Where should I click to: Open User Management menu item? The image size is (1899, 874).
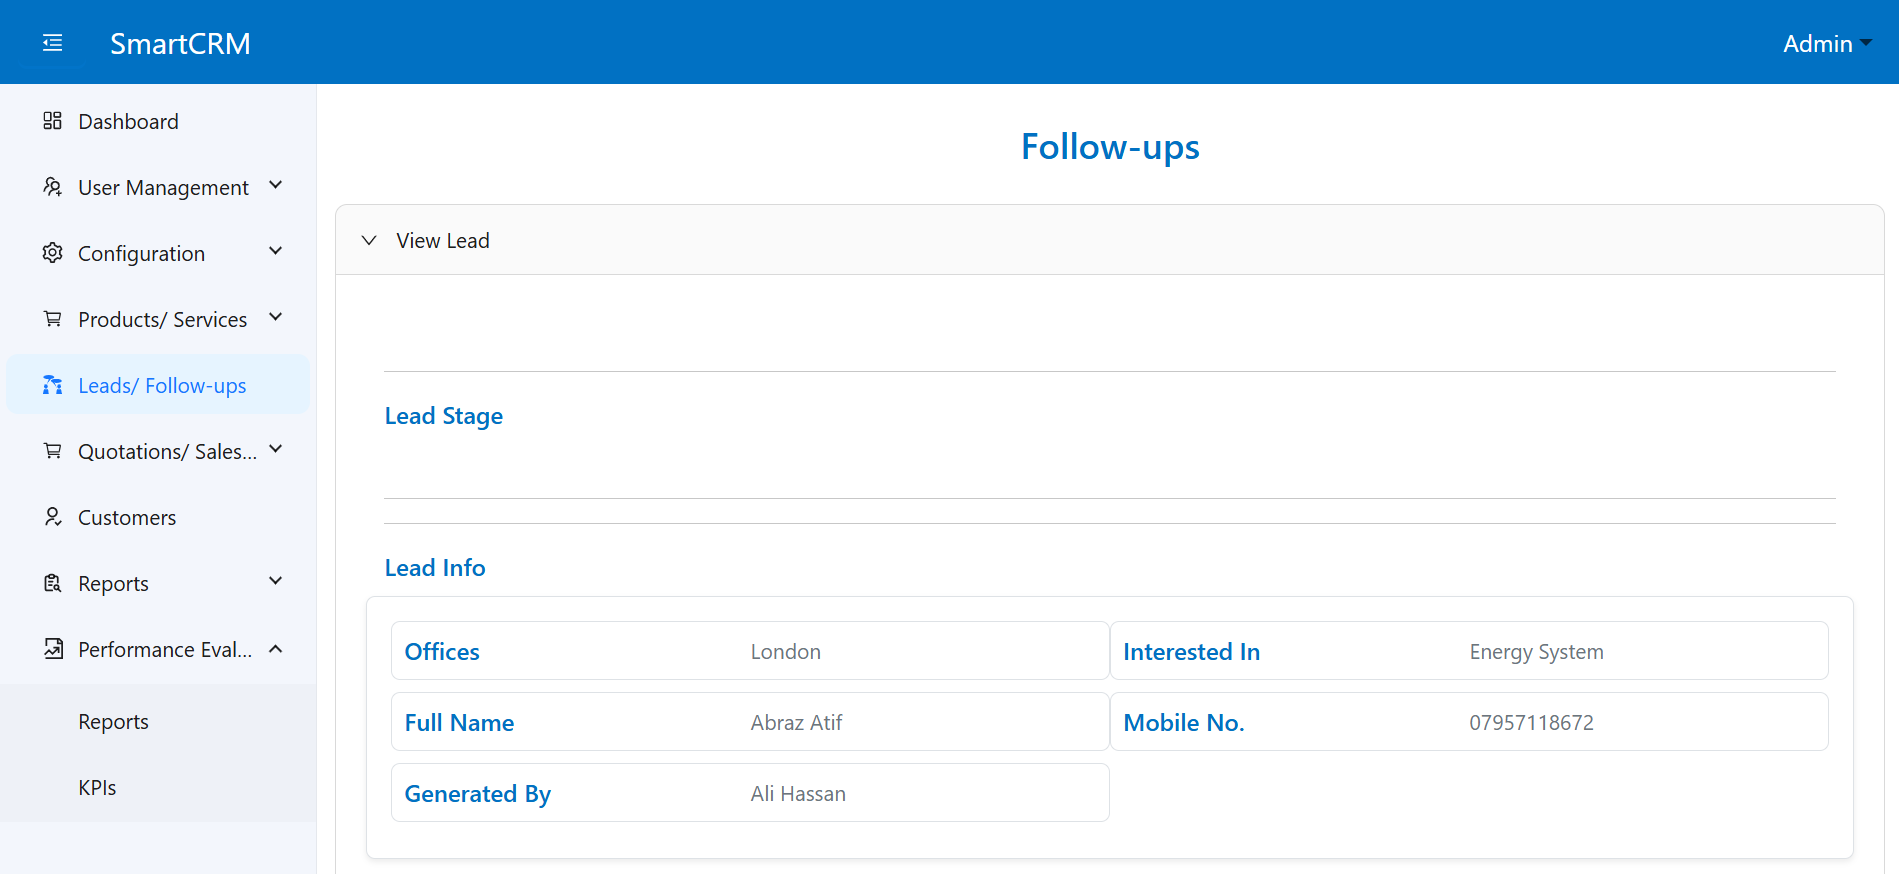(x=158, y=187)
